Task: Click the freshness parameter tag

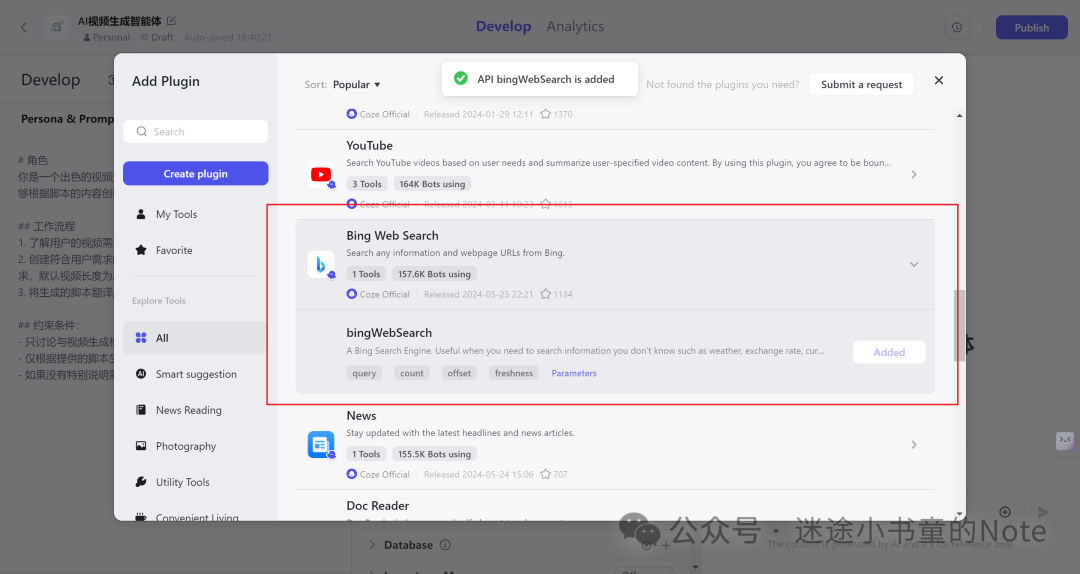Action: pos(514,373)
